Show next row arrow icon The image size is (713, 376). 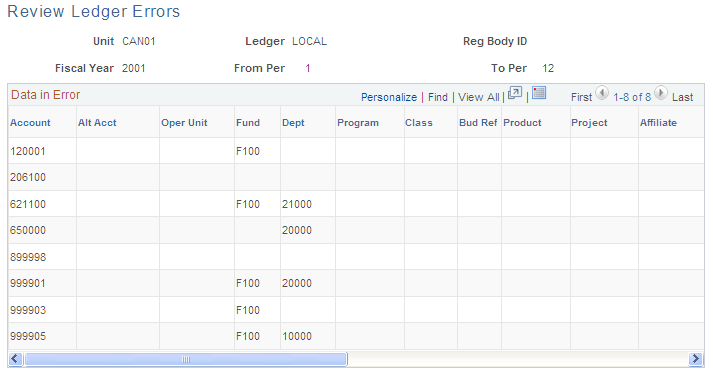[661, 93]
